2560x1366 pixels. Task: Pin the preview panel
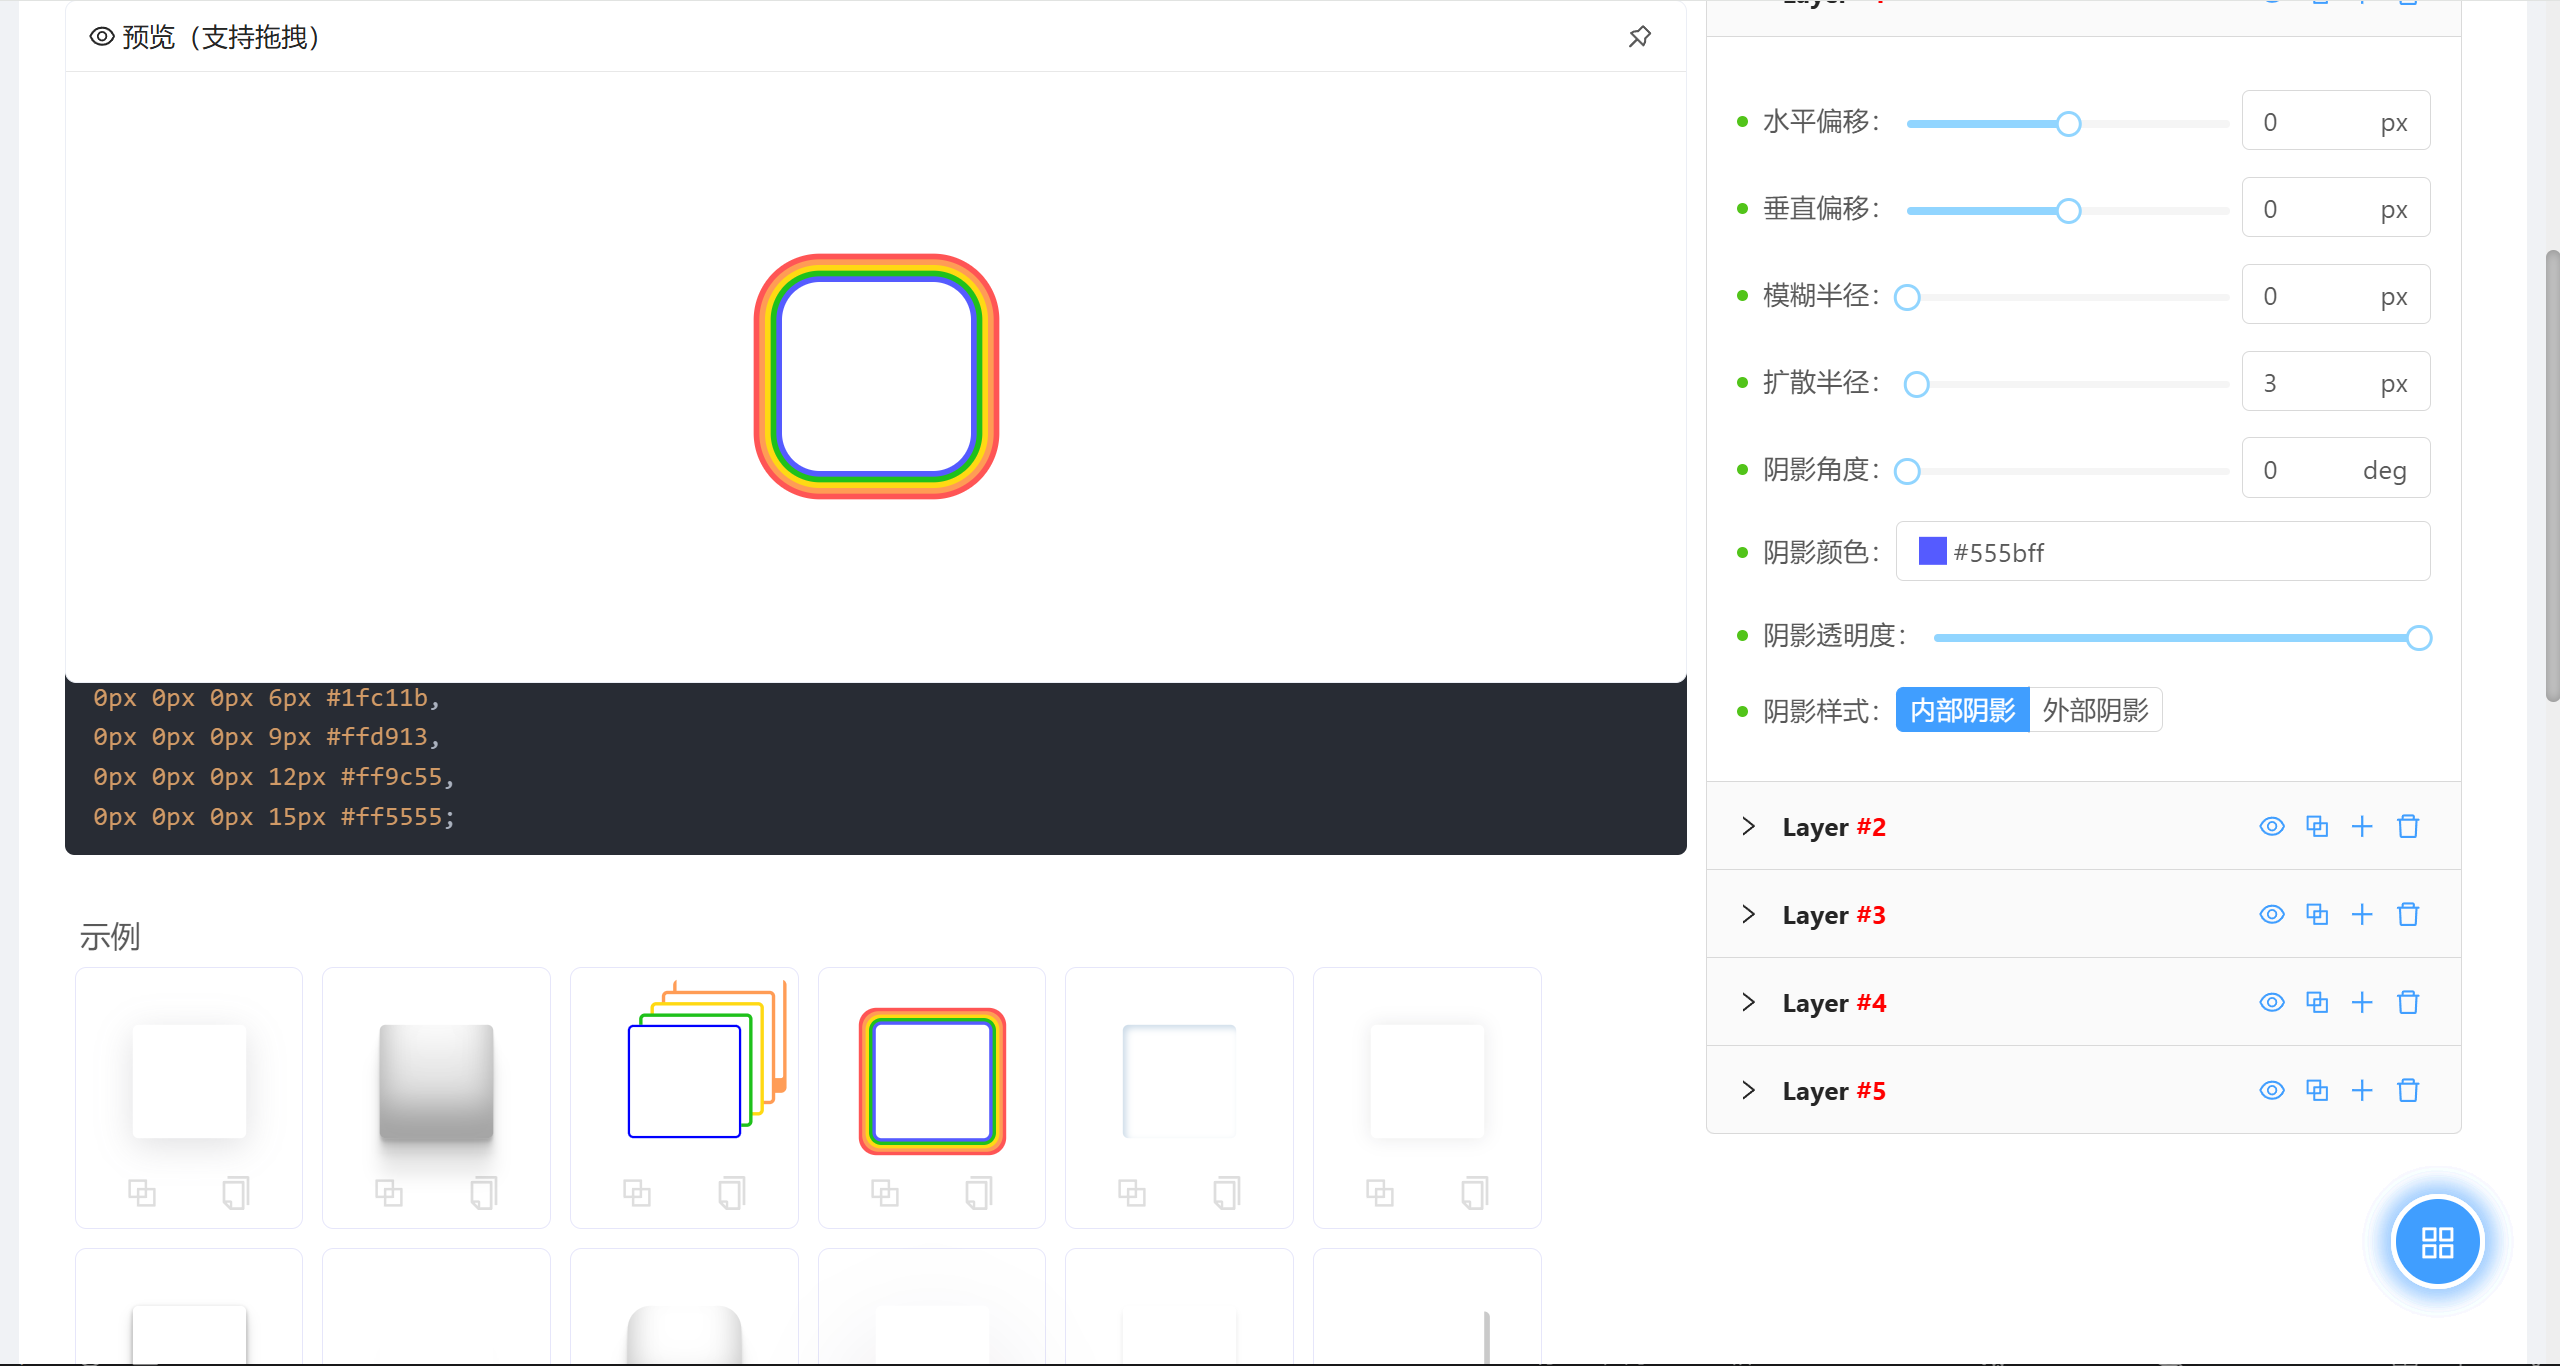click(x=1639, y=37)
